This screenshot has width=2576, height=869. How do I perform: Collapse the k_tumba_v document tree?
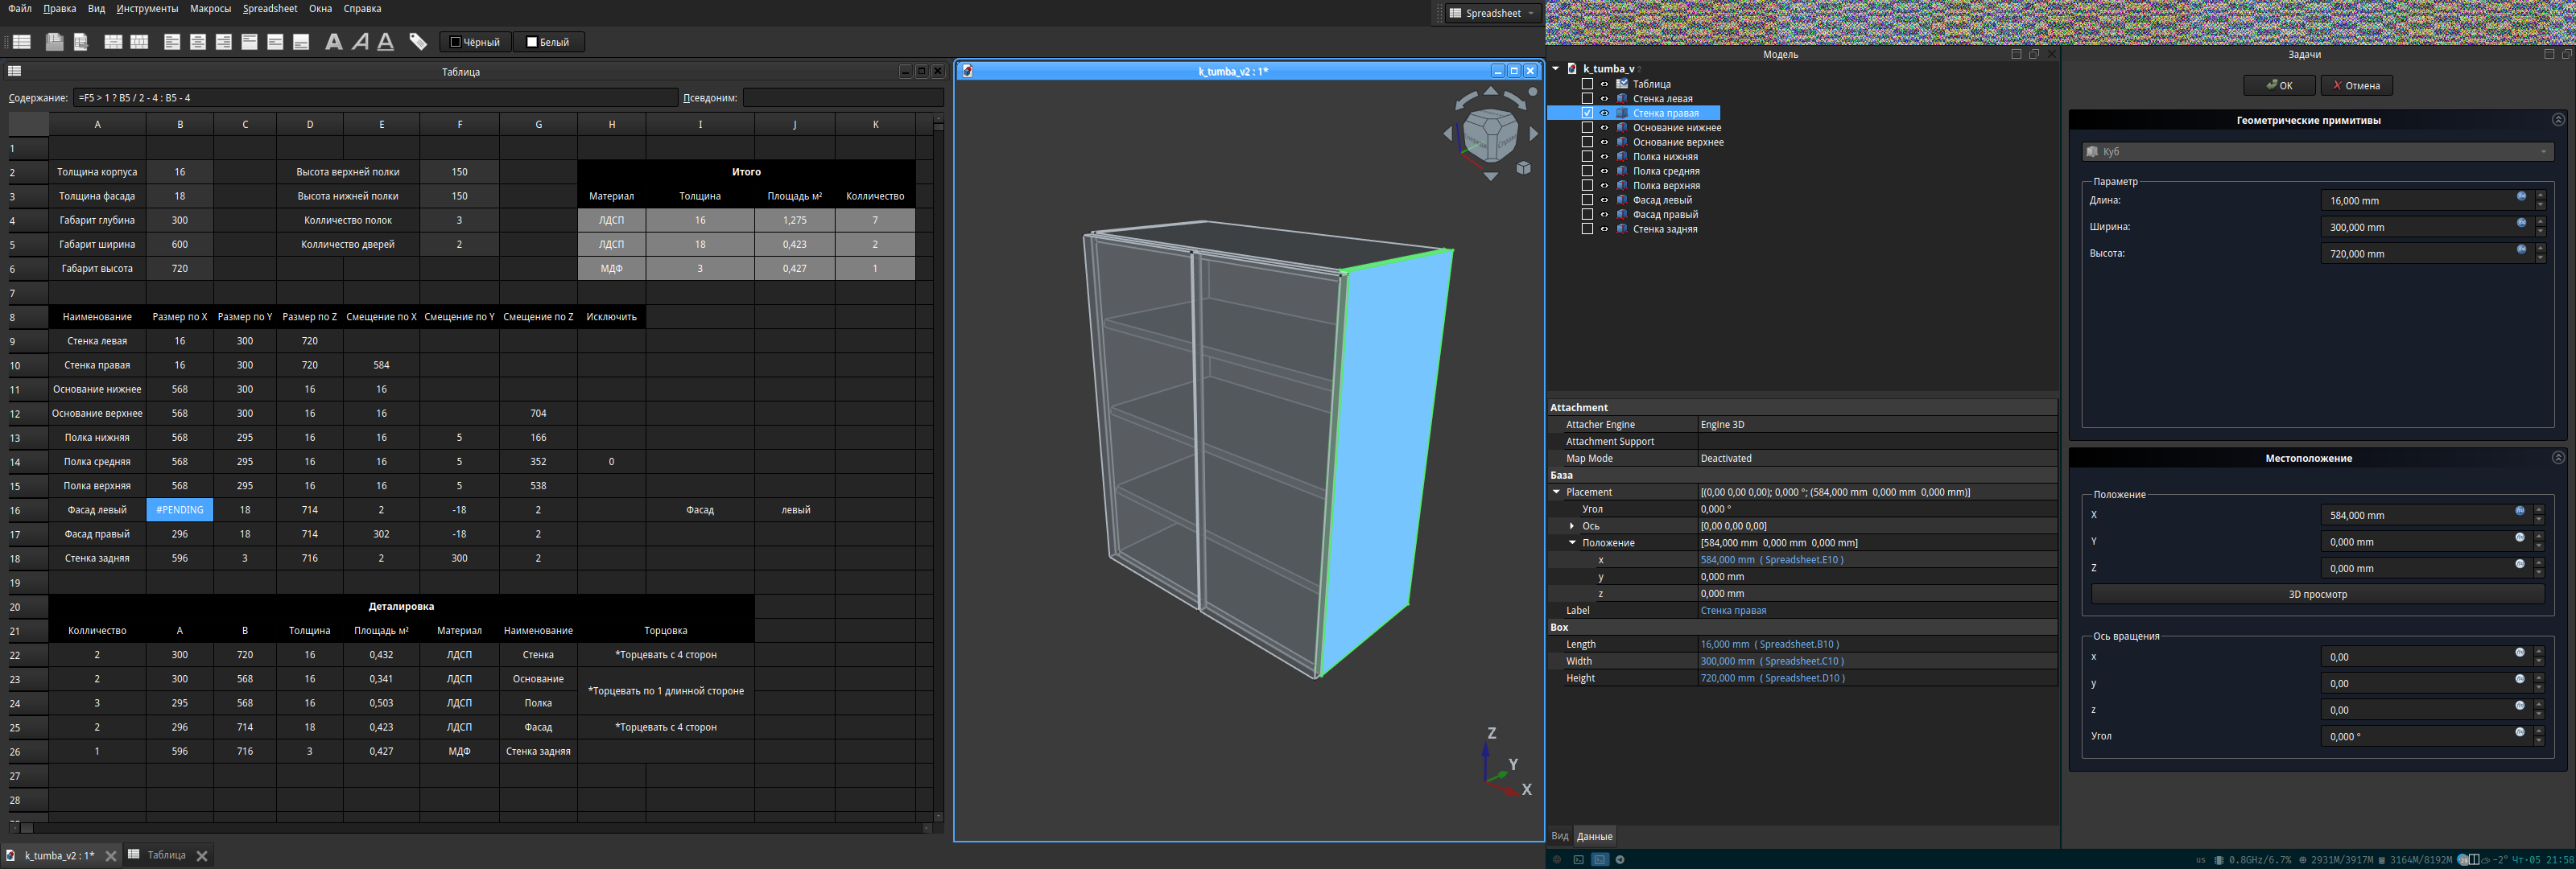(1556, 68)
